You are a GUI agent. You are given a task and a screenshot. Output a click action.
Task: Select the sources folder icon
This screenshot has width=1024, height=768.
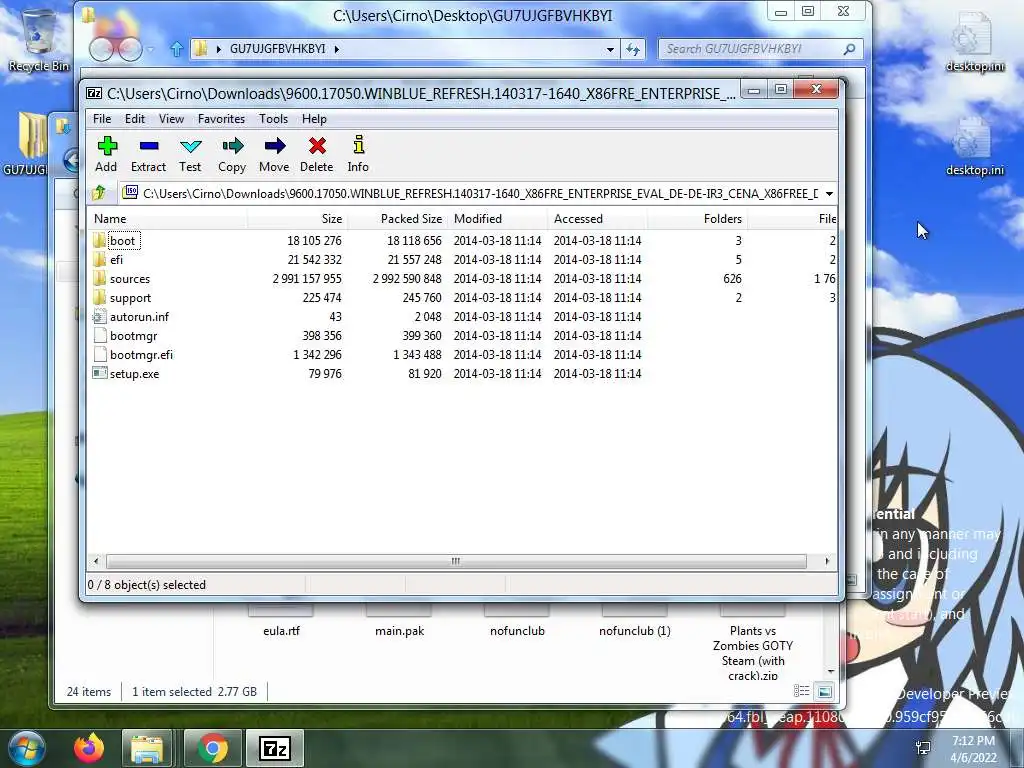click(99, 278)
